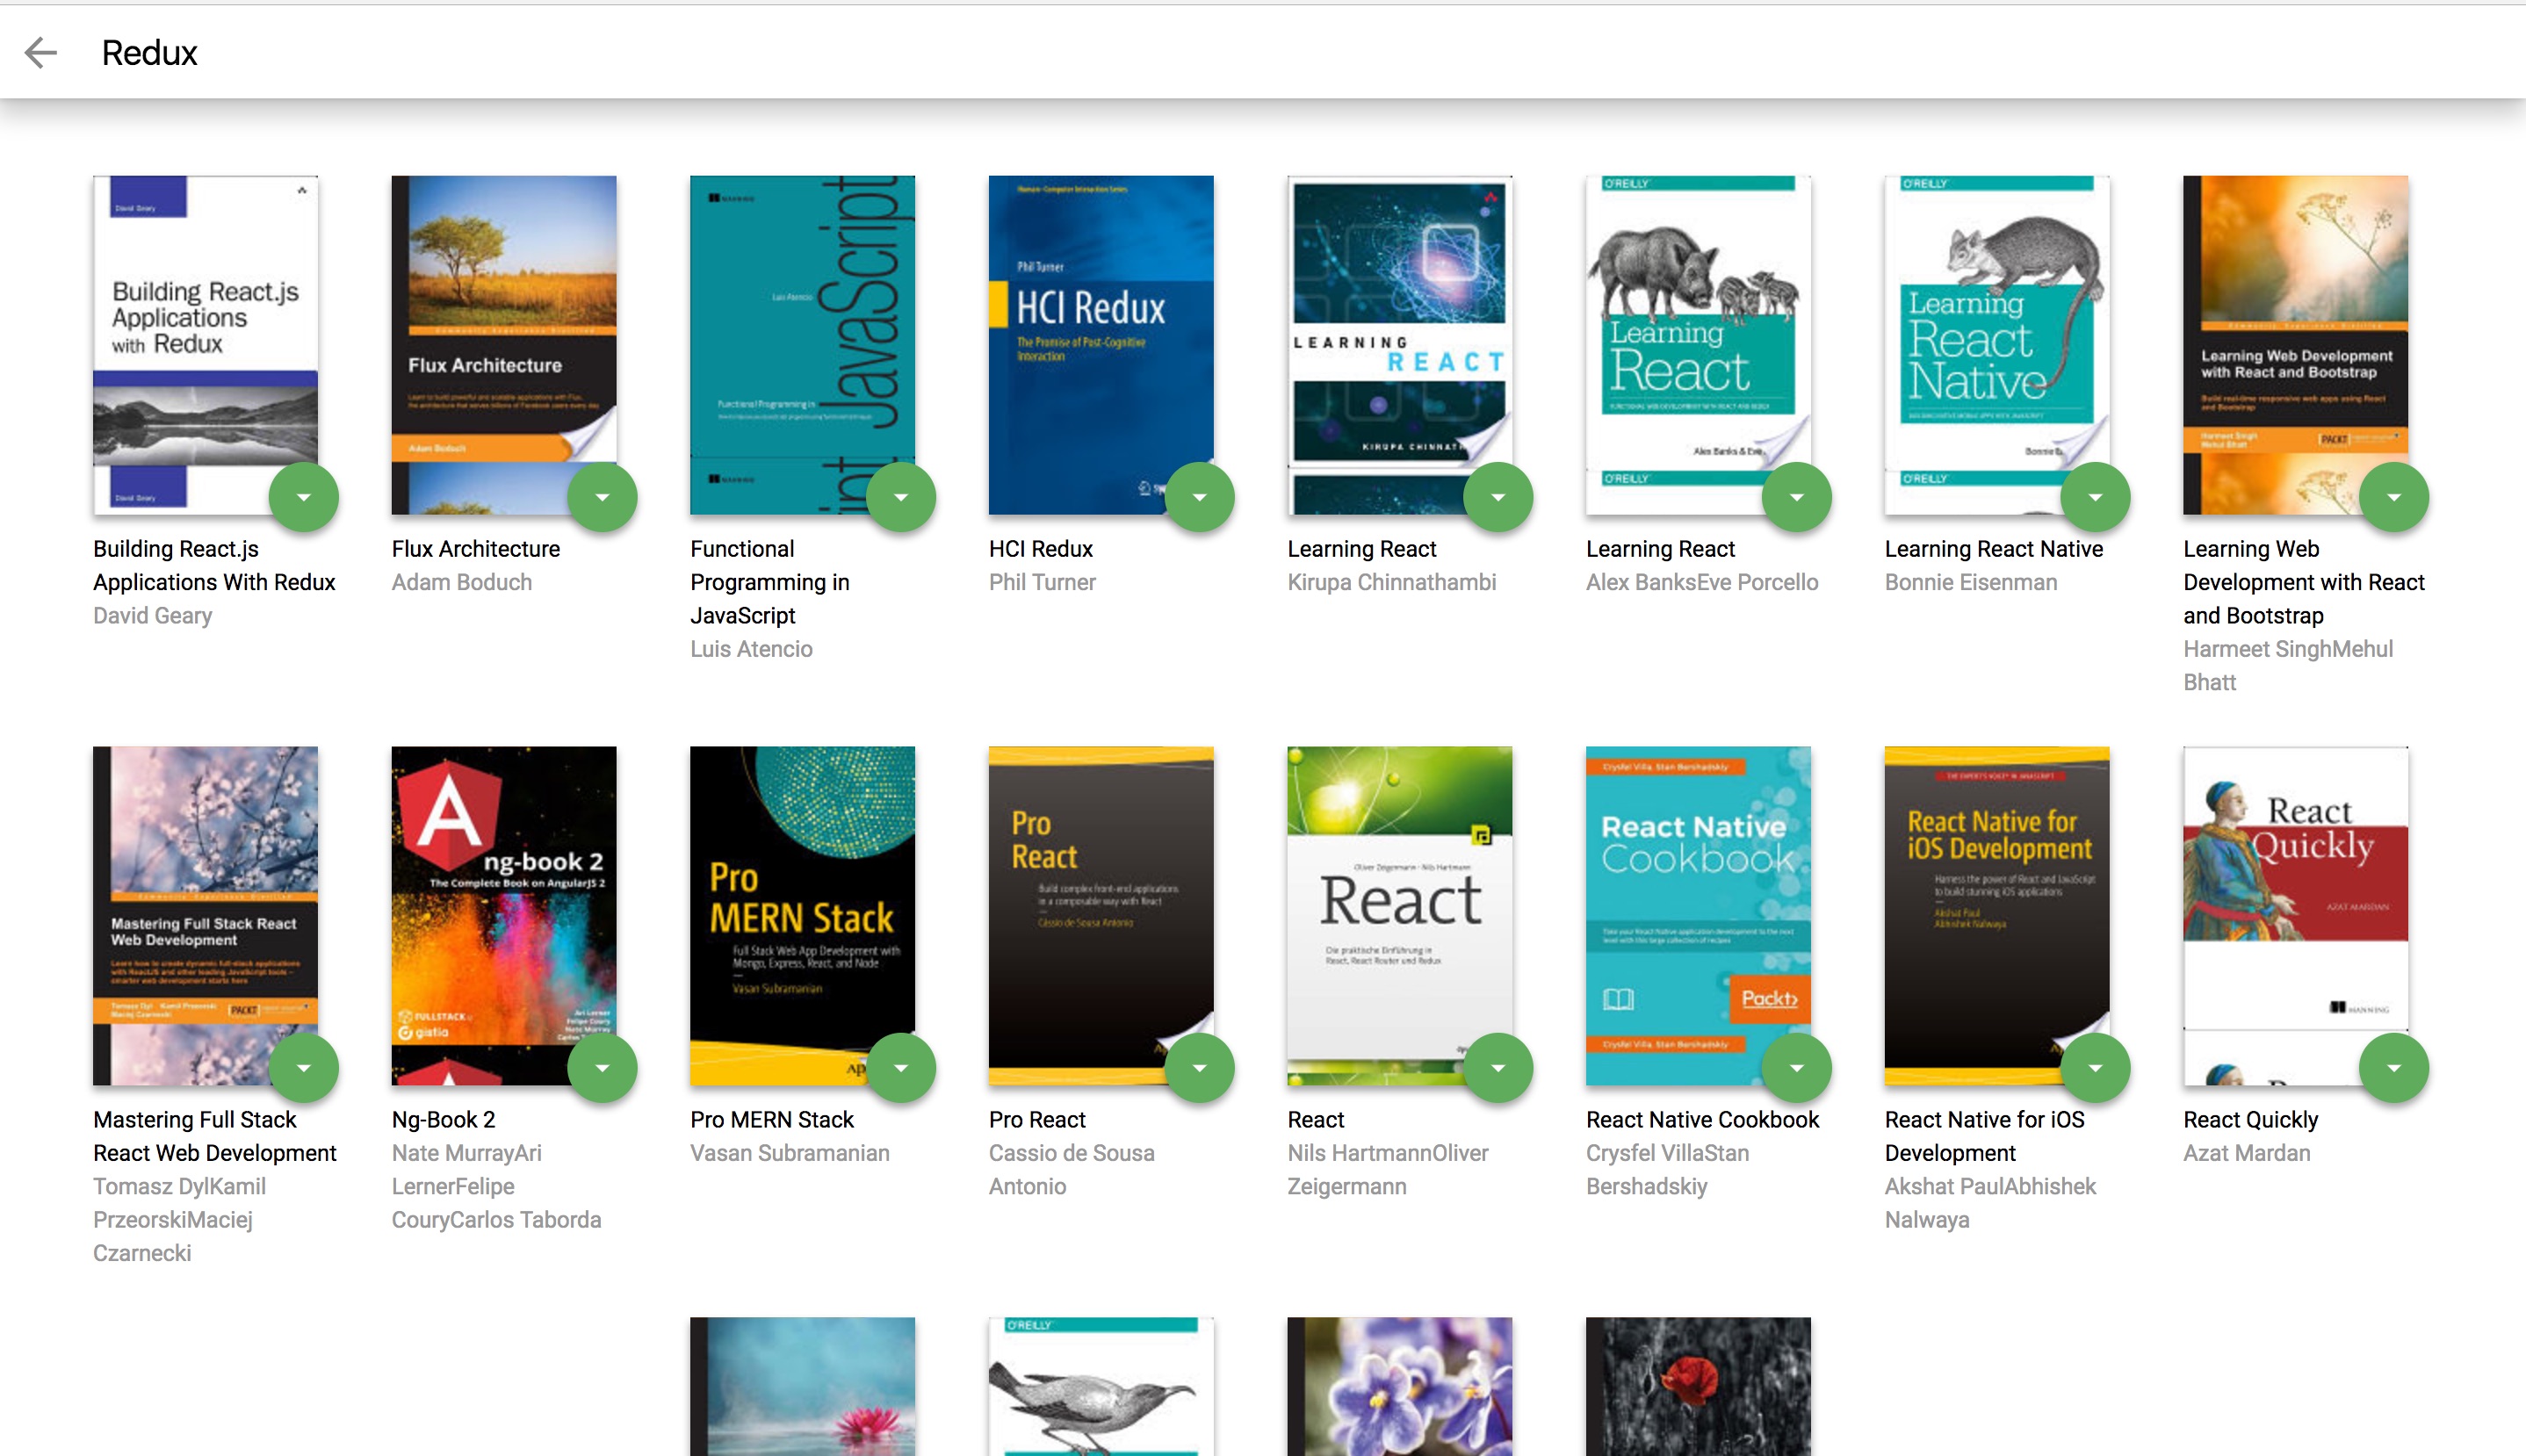Screen dimensions: 2526x1456
Task: Open Building React.js Applications with Redux cover
Action: coord(205,345)
